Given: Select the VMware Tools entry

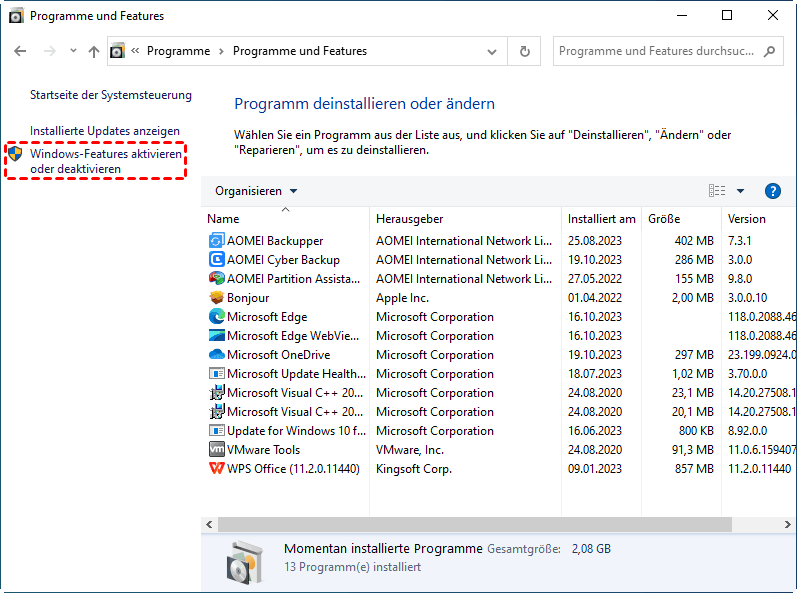Looking at the screenshot, I should coord(263,450).
